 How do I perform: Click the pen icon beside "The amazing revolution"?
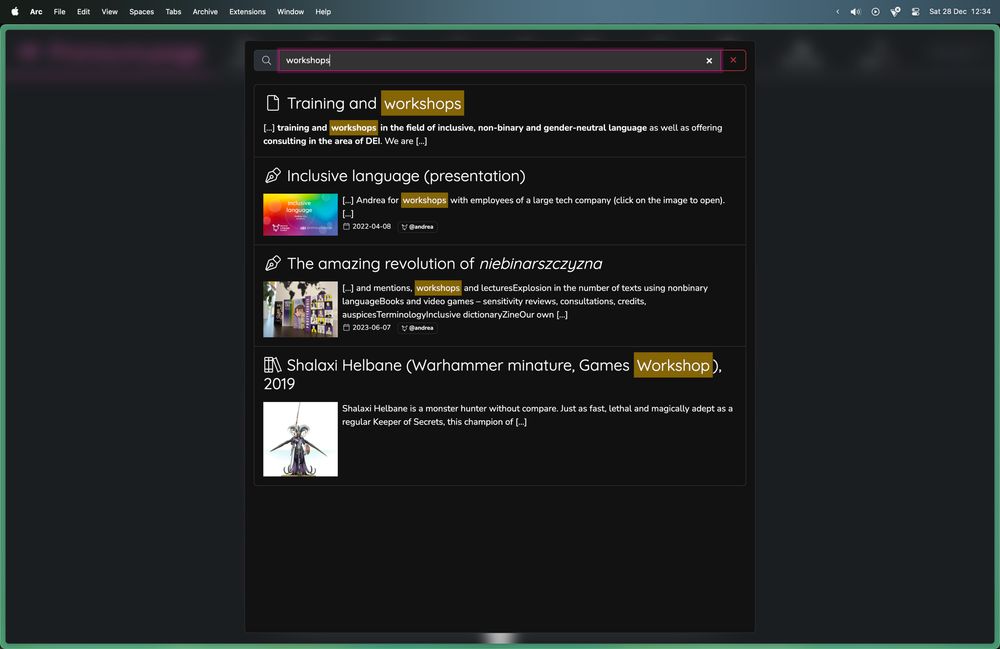(273, 263)
